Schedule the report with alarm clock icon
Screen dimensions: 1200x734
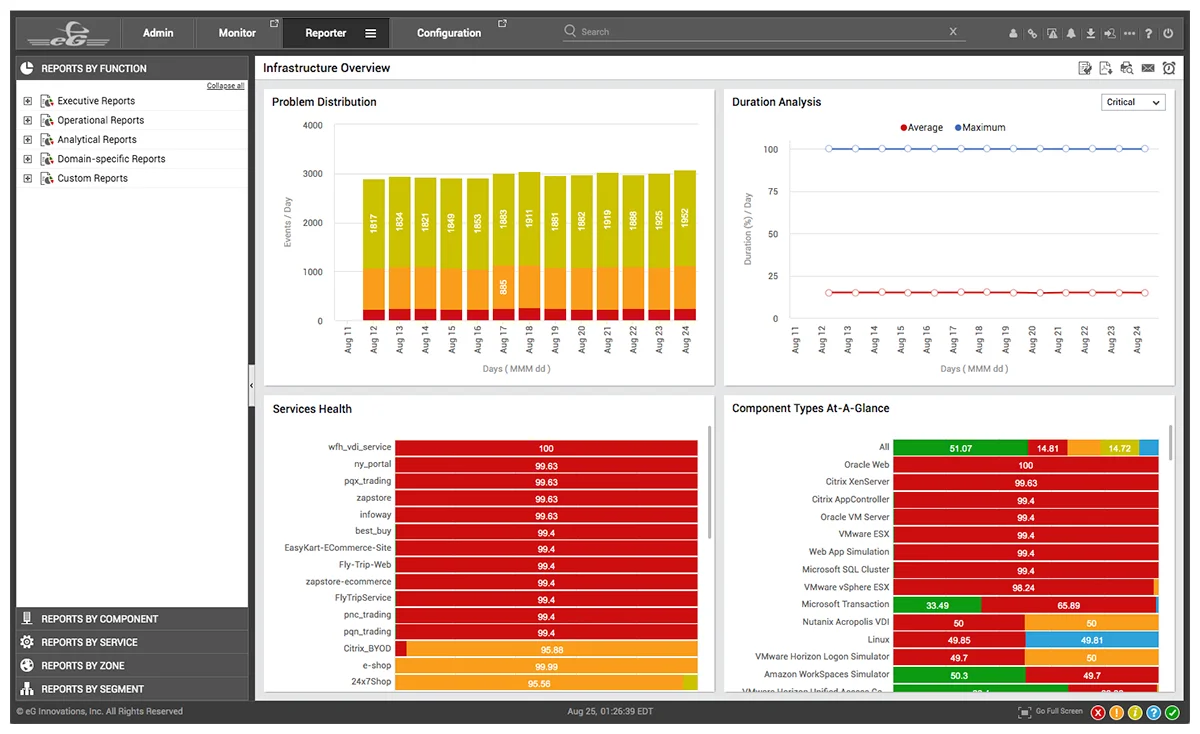pos(1168,68)
